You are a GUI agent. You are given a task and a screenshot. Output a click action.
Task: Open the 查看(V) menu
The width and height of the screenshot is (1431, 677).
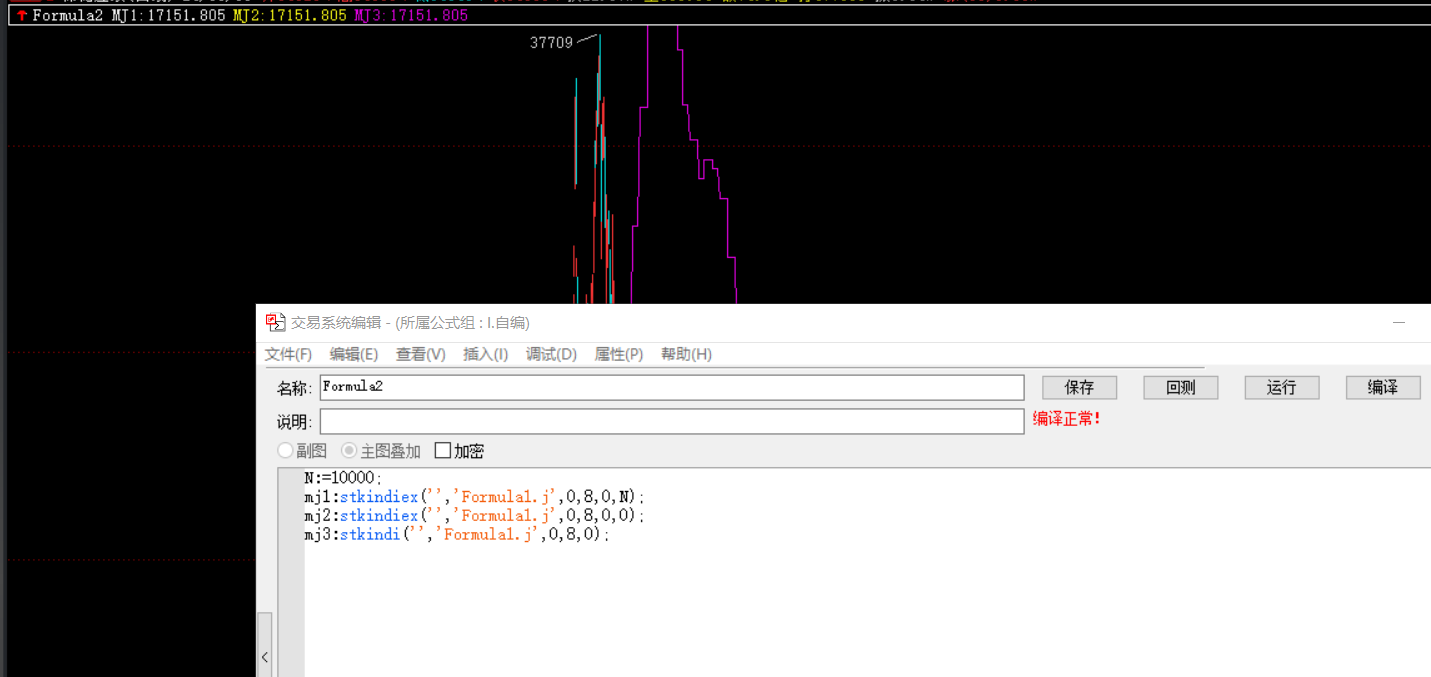[x=421, y=354]
